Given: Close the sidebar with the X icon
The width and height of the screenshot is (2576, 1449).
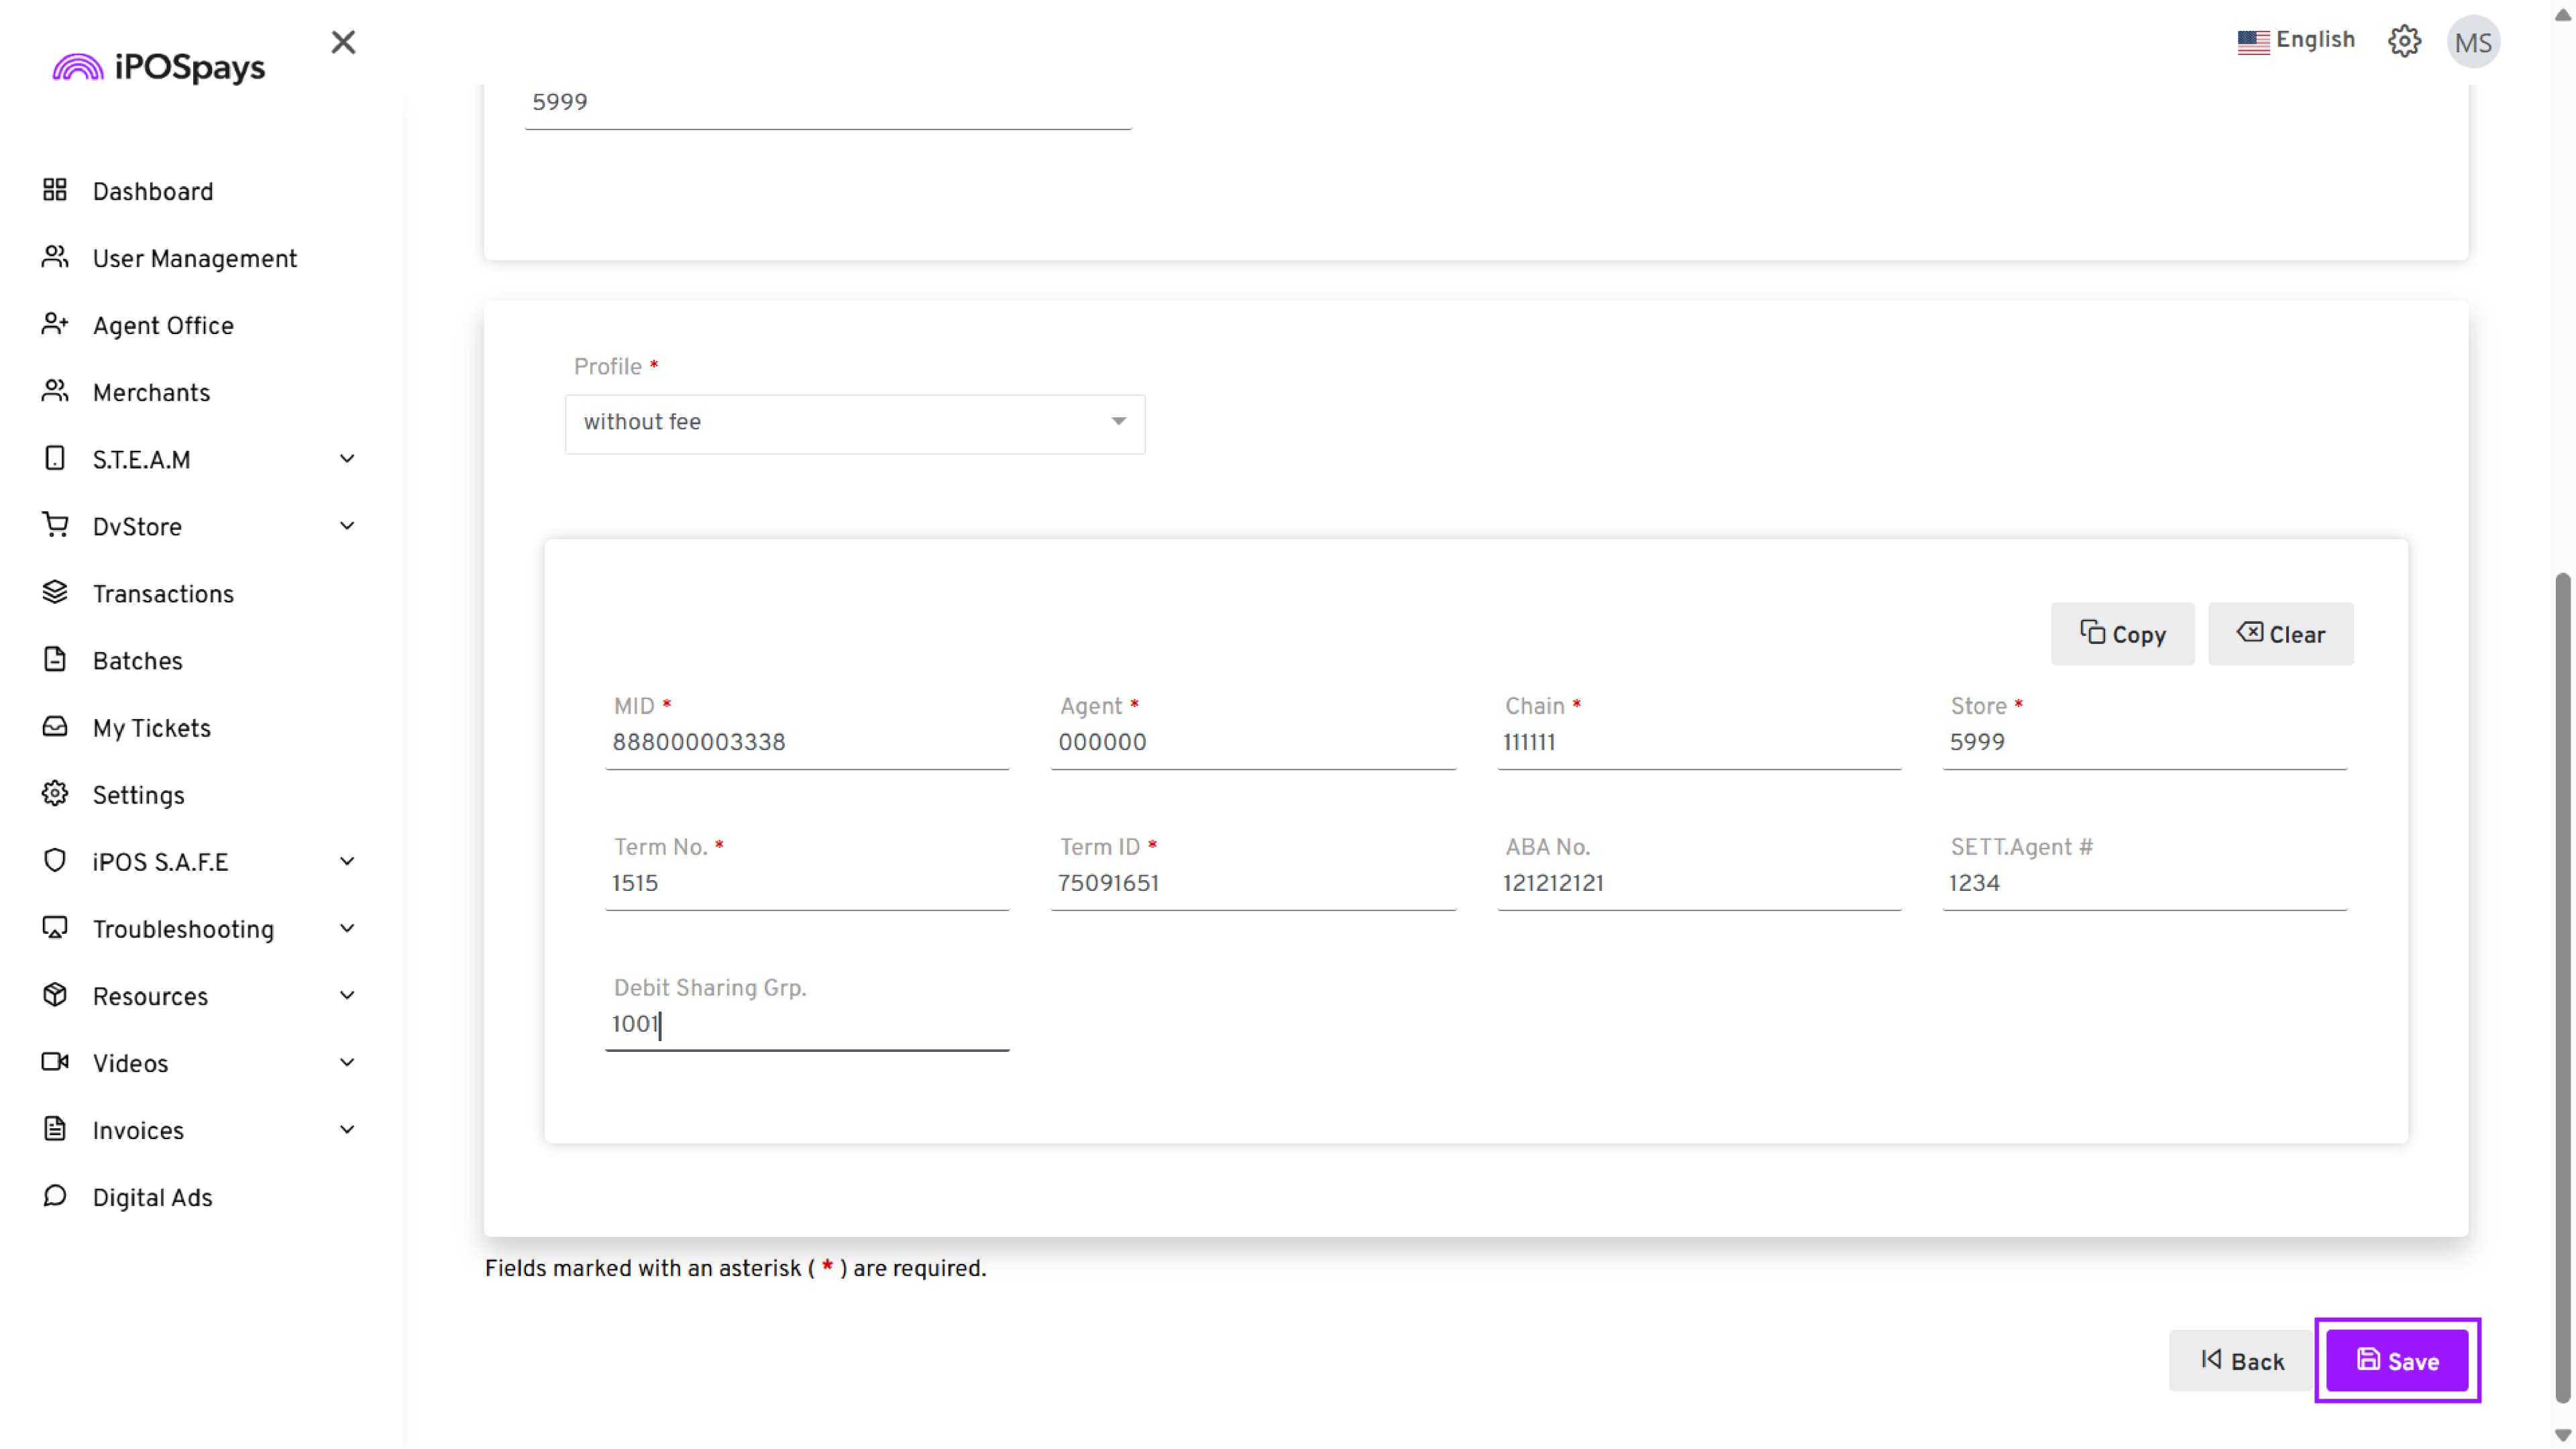Looking at the screenshot, I should (x=343, y=42).
